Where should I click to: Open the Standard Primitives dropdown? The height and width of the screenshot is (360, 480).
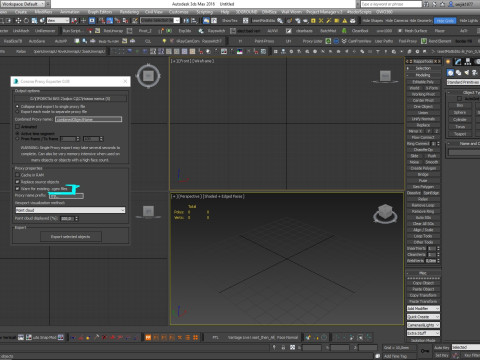pos(463,82)
